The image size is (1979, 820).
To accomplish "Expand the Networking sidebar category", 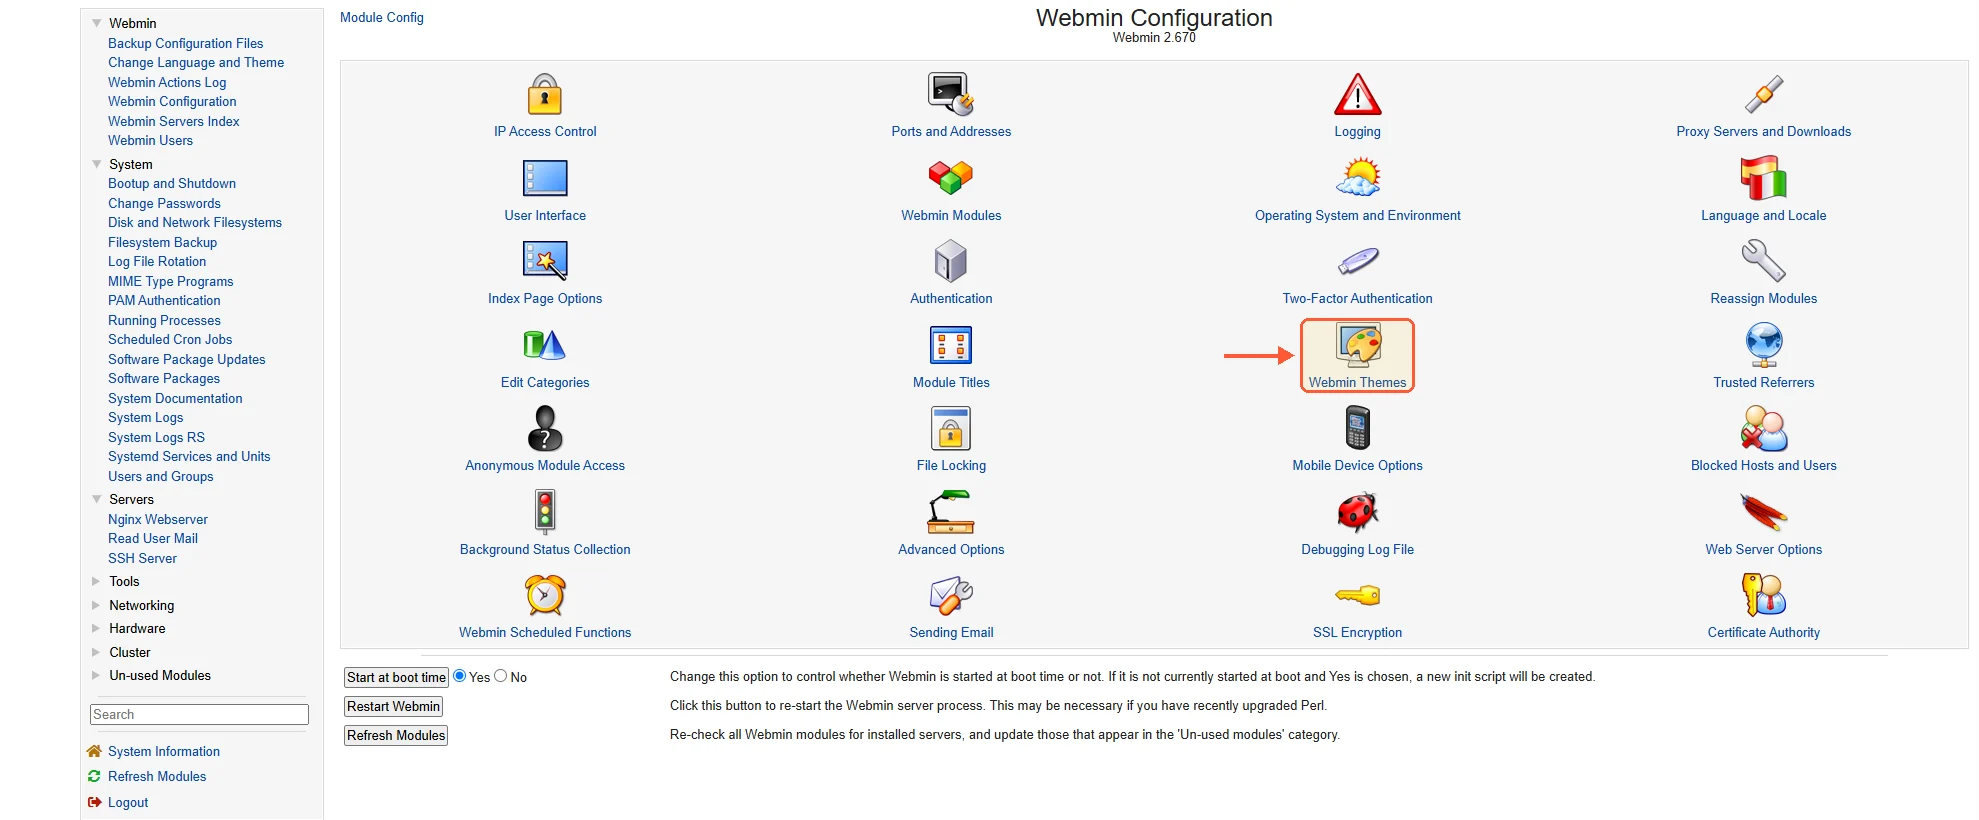I will (96, 605).
